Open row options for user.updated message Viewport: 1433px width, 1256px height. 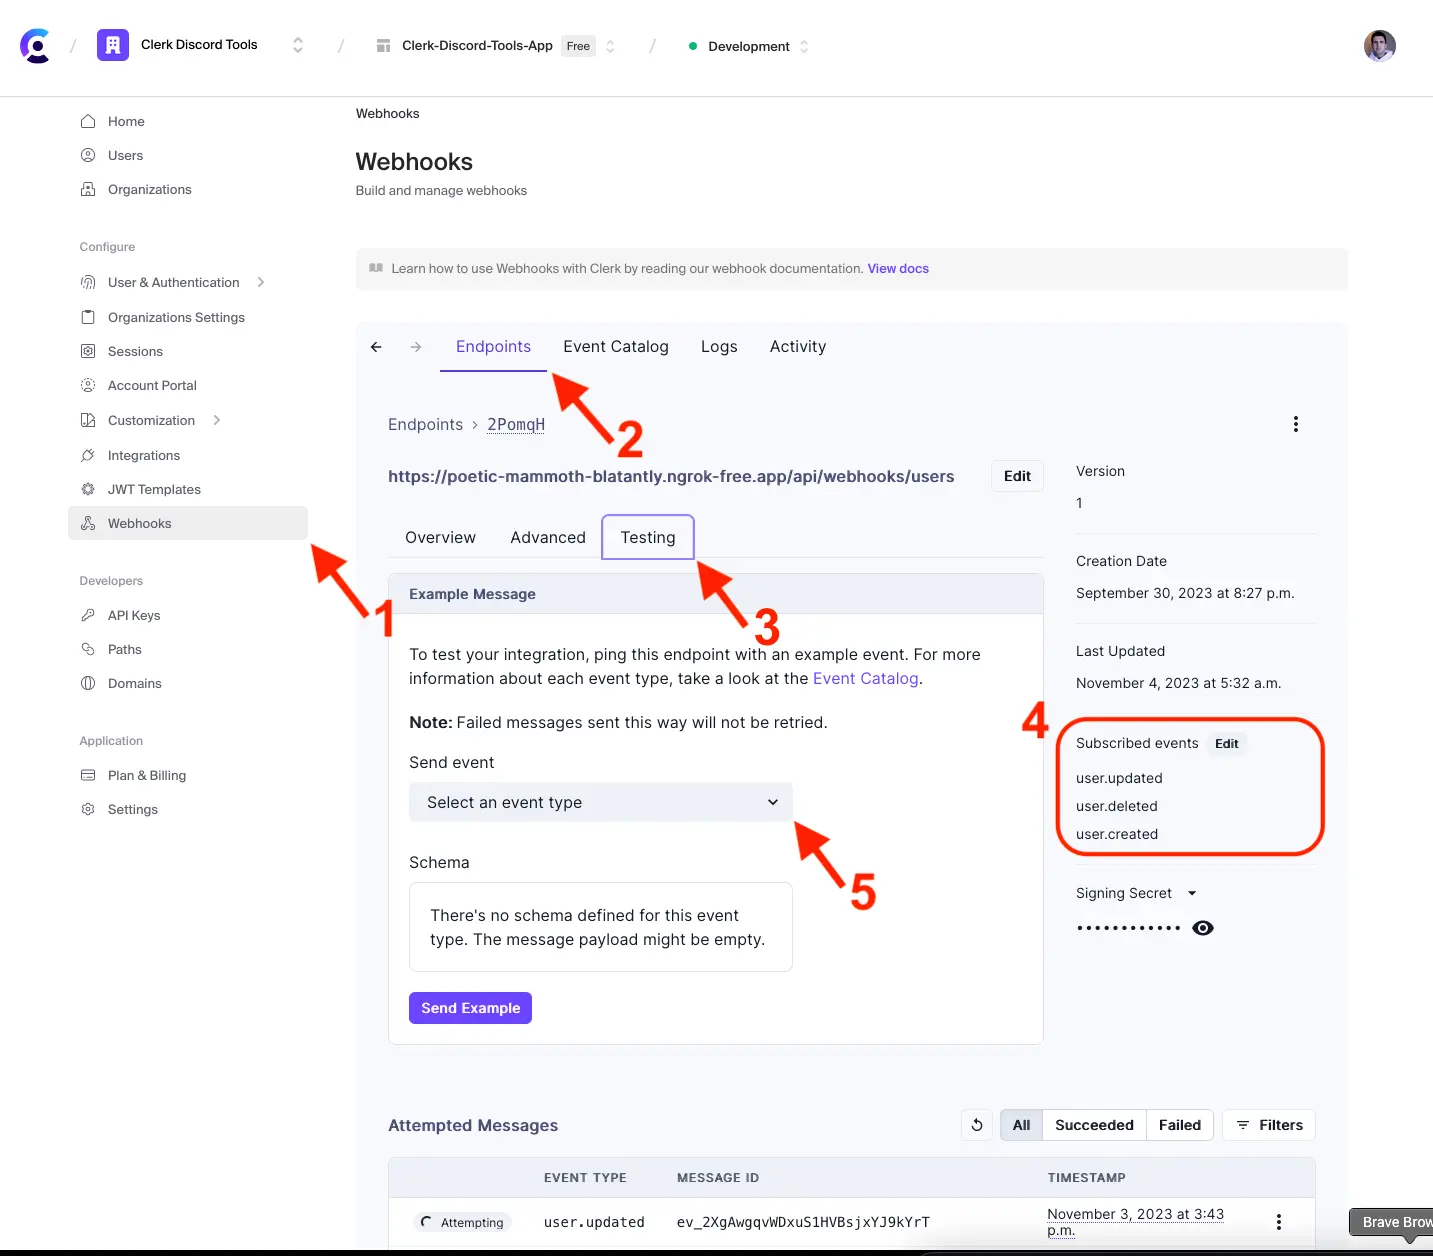tap(1279, 1222)
